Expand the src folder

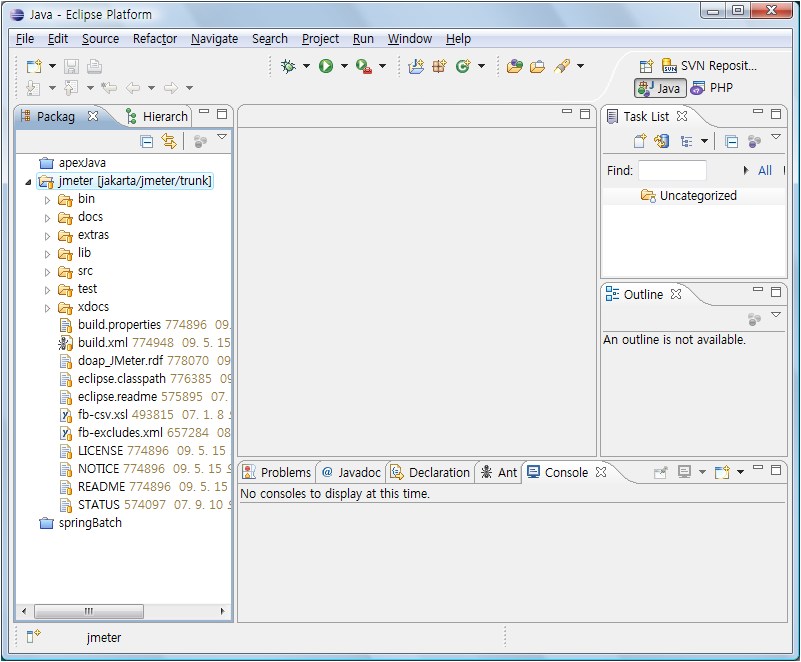coord(48,272)
